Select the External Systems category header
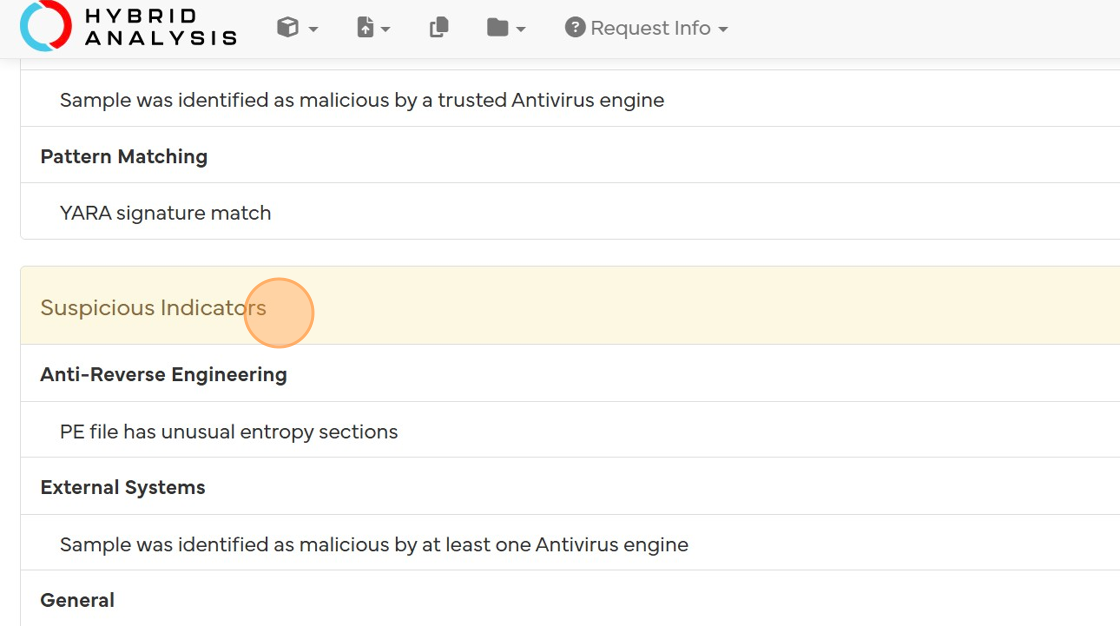Image resolution: width=1120 pixels, height=626 pixels. click(122, 487)
